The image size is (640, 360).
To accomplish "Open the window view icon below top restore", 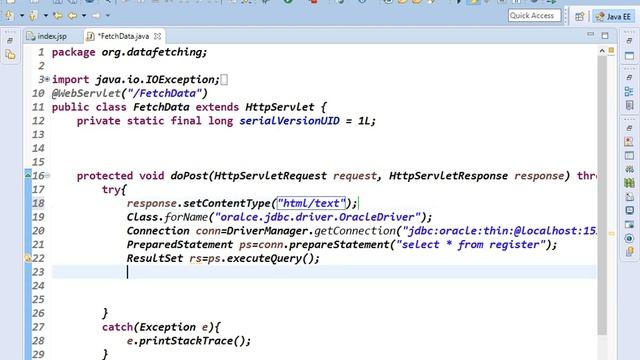I will pyautogui.click(x=629, y=55).
